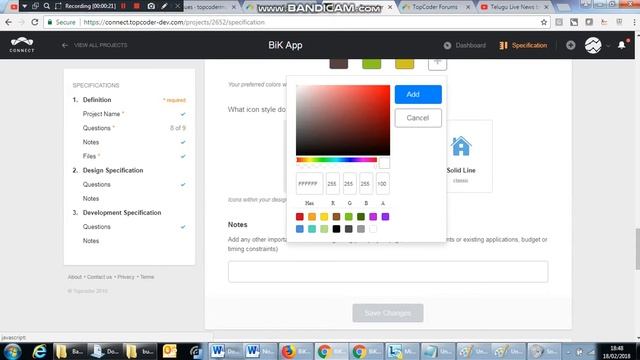Open the About footer link
The width and height of the screenshot is (640, 360).
[75, 277]
